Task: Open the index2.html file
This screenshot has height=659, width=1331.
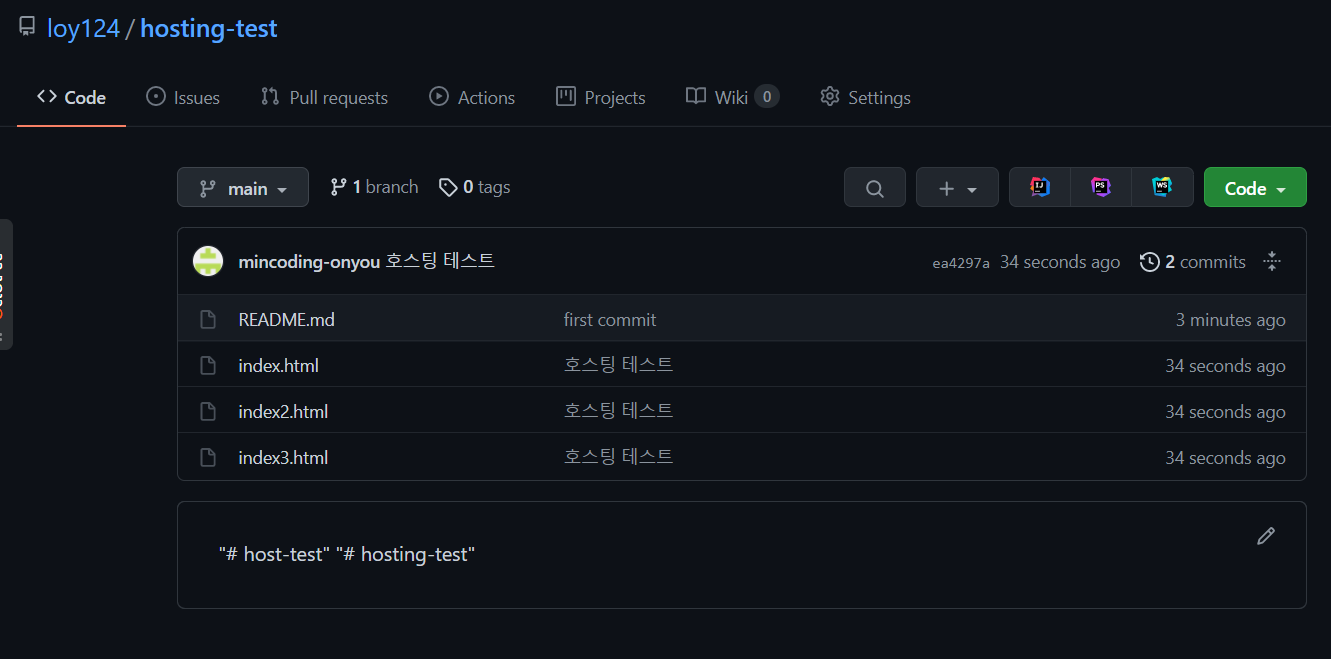Action: coord(283,412)
